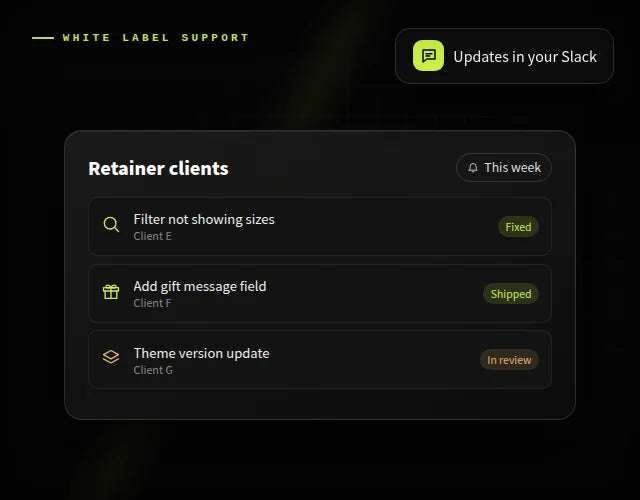Click the magnifier icon beside Filter not showing sizes
640x500 pixels.
[111, 224]
